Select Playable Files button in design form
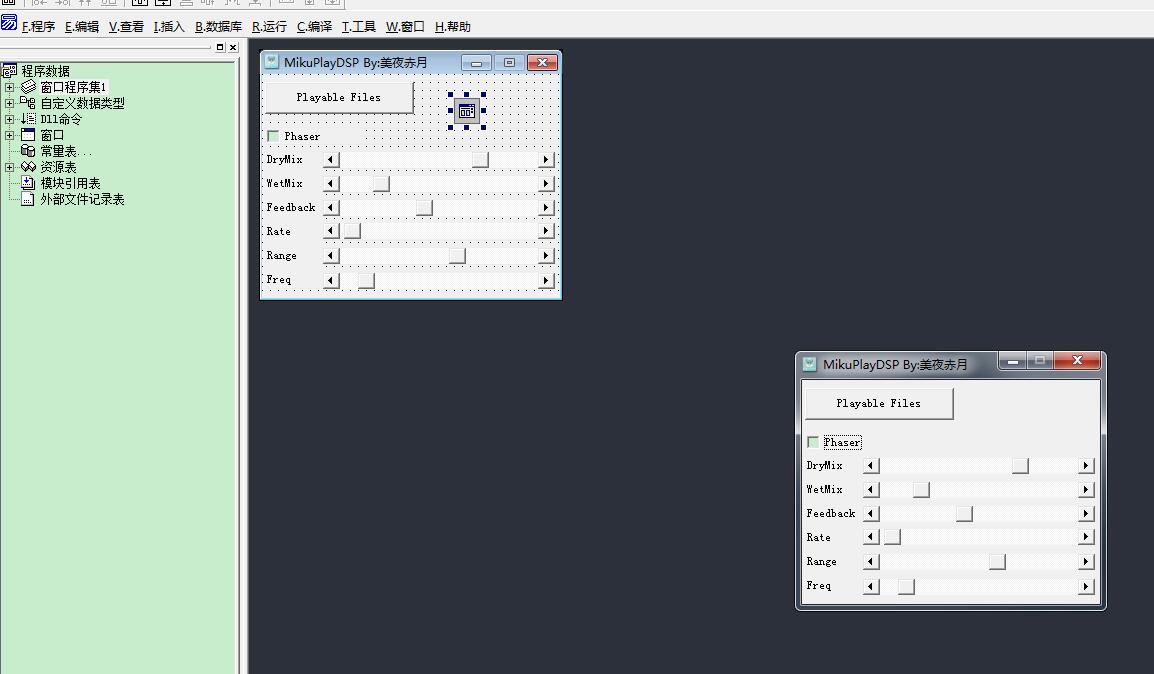Image resolution: width=1154 pixels, height=674 pixels. click(339, 97)
